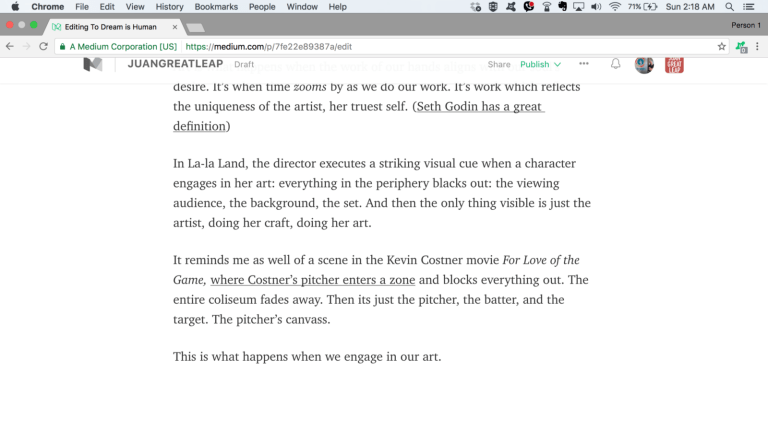768x441 pixels.
Task: Open the History menu
Action: 169,7
